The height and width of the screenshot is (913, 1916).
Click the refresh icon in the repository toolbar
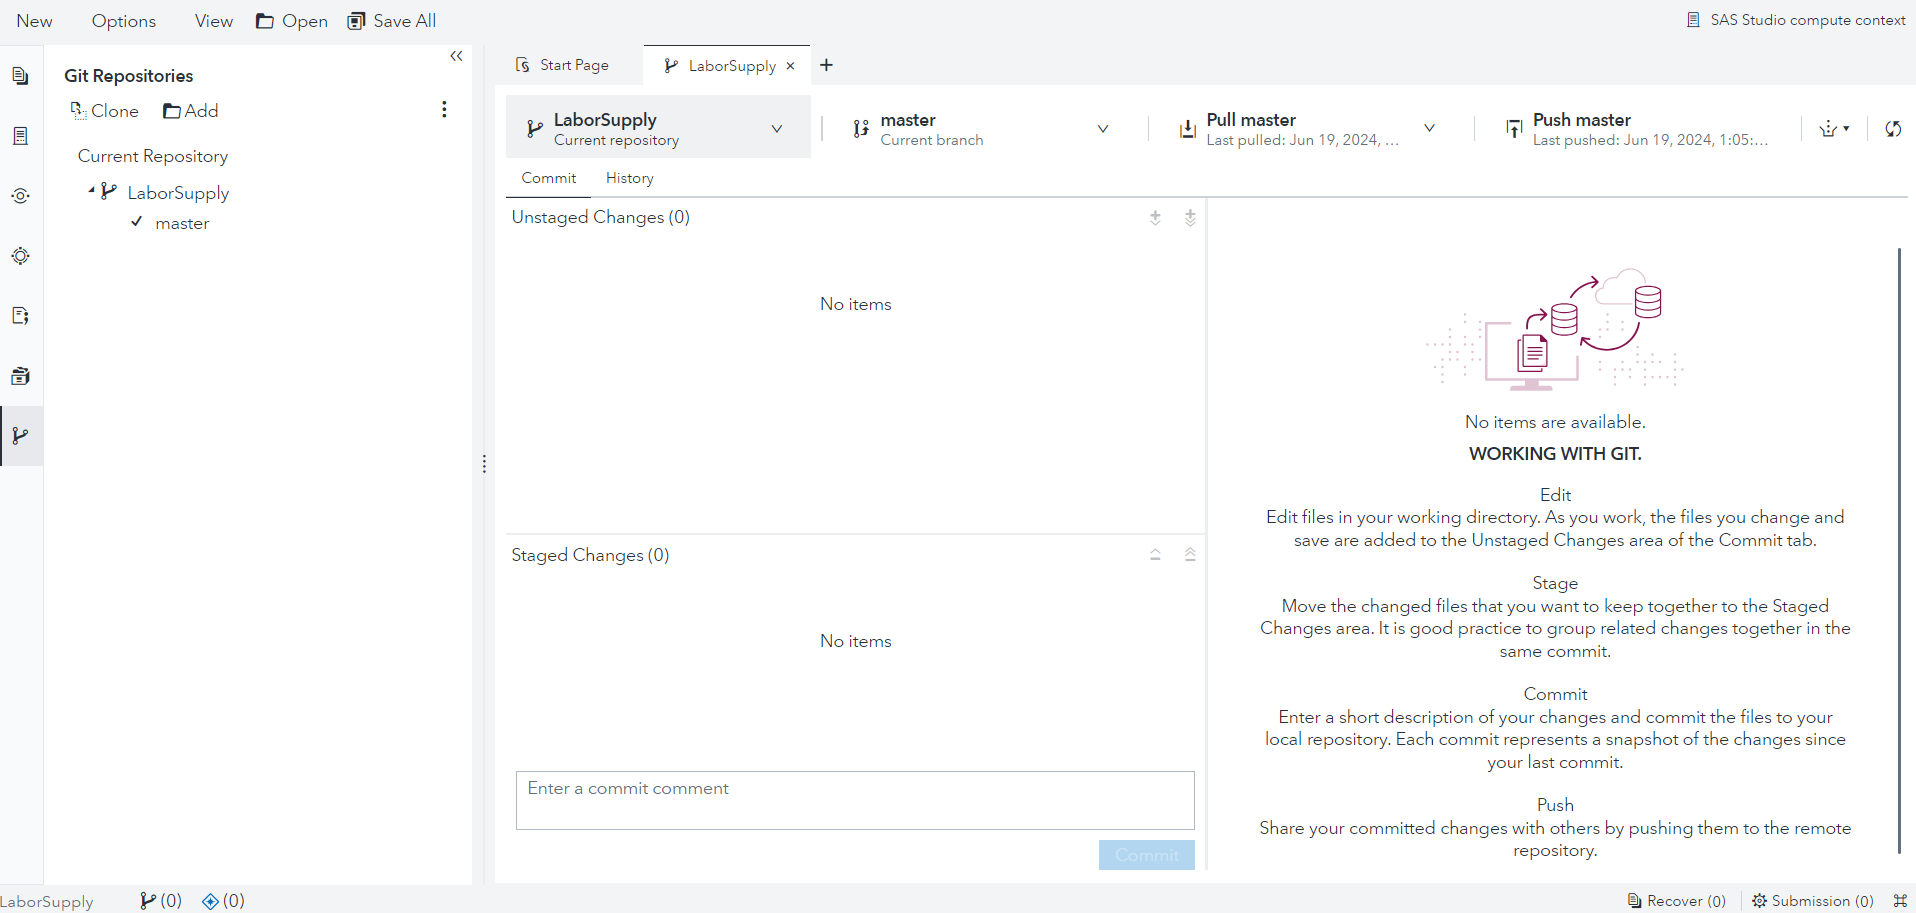click(1892, 129)
